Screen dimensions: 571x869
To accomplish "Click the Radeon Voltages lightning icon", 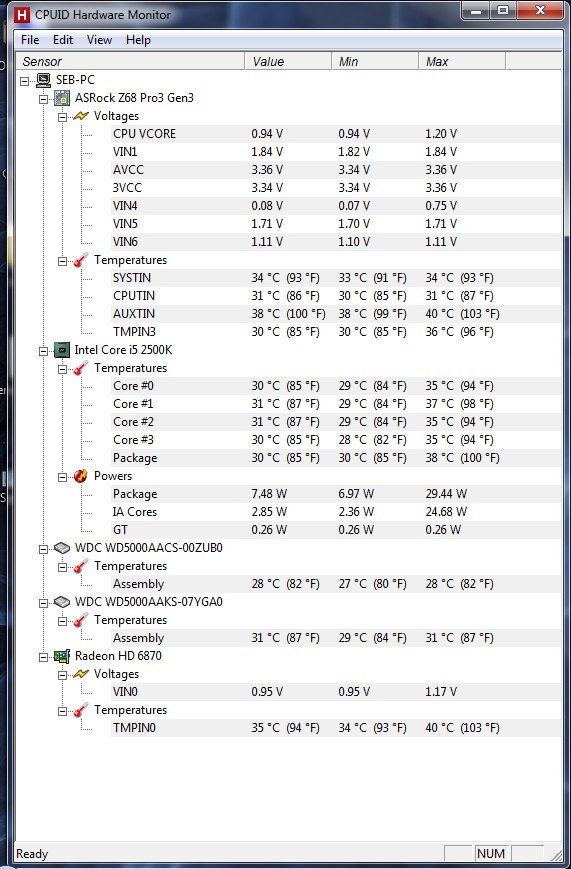I will pyautogui.click(x=81, y=674).
